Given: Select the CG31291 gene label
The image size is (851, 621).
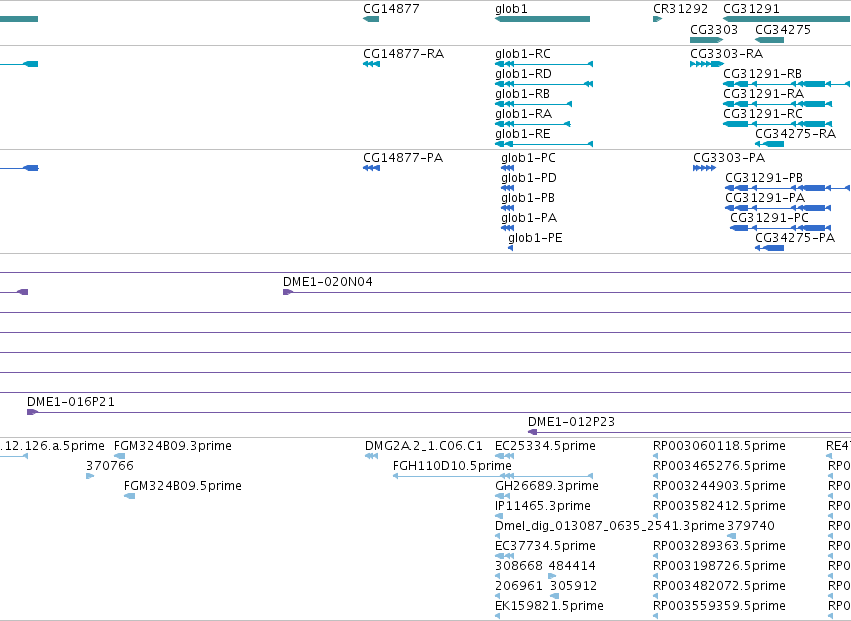Looking at the screenshot, I should coord(751,9).
